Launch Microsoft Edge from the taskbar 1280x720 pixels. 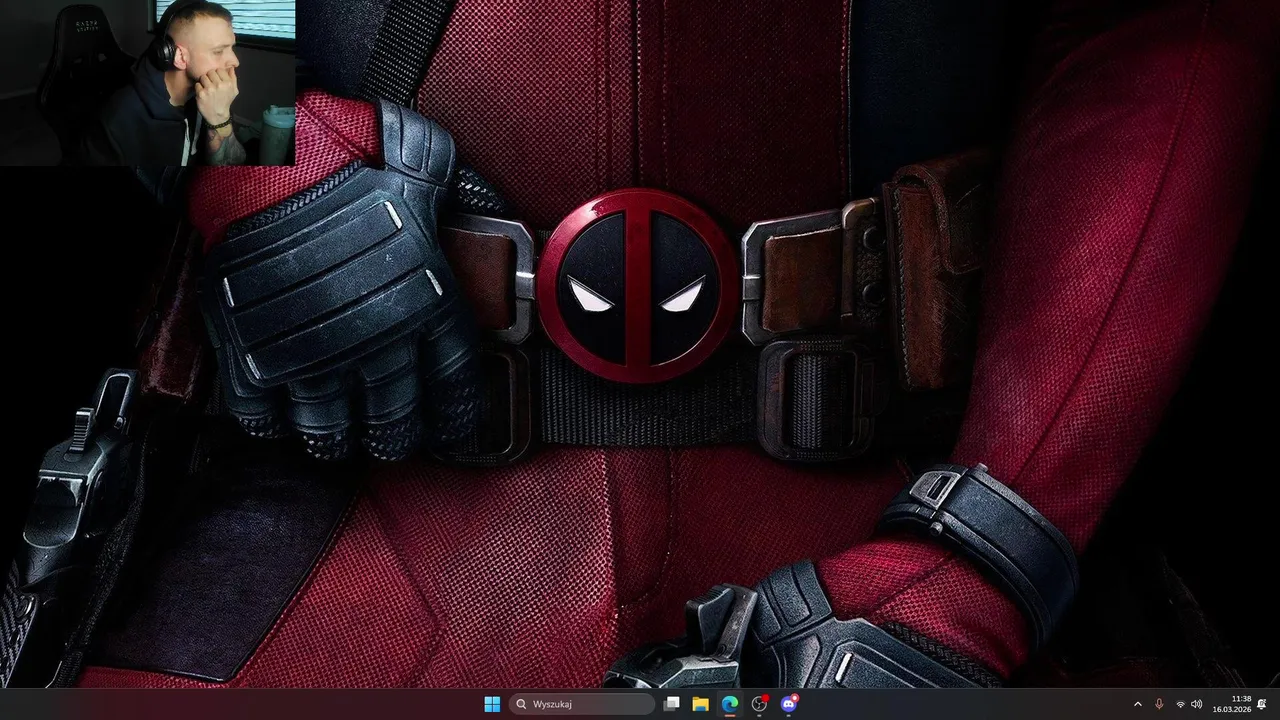730,704
